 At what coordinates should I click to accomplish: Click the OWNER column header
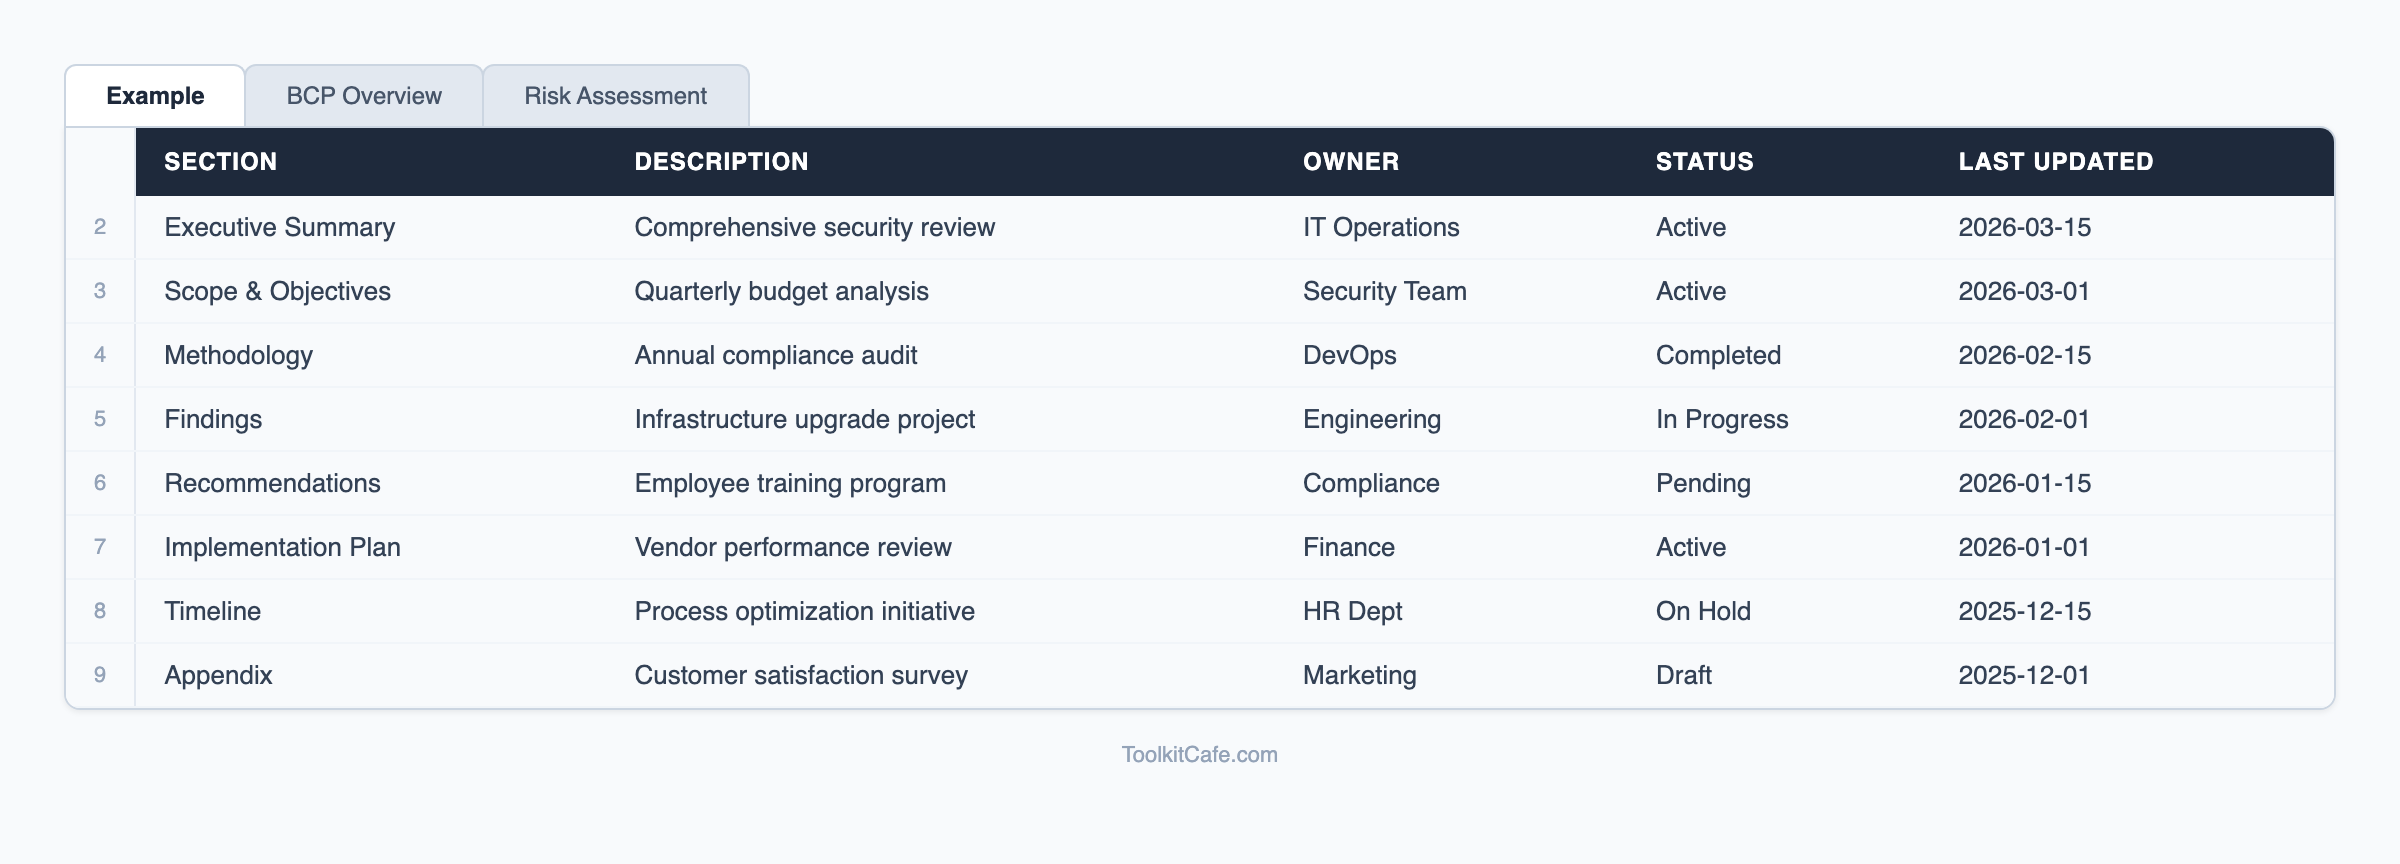(1351, 162)
